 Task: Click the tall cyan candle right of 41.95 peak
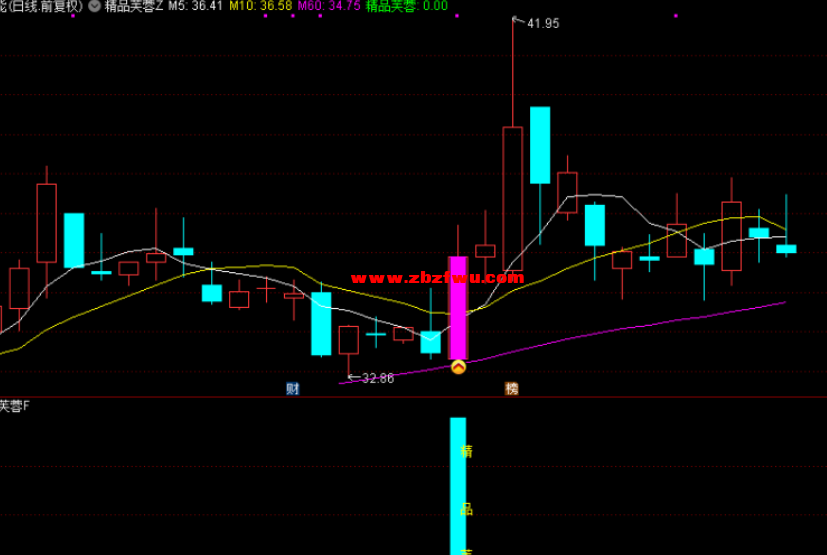click(540, 145)
